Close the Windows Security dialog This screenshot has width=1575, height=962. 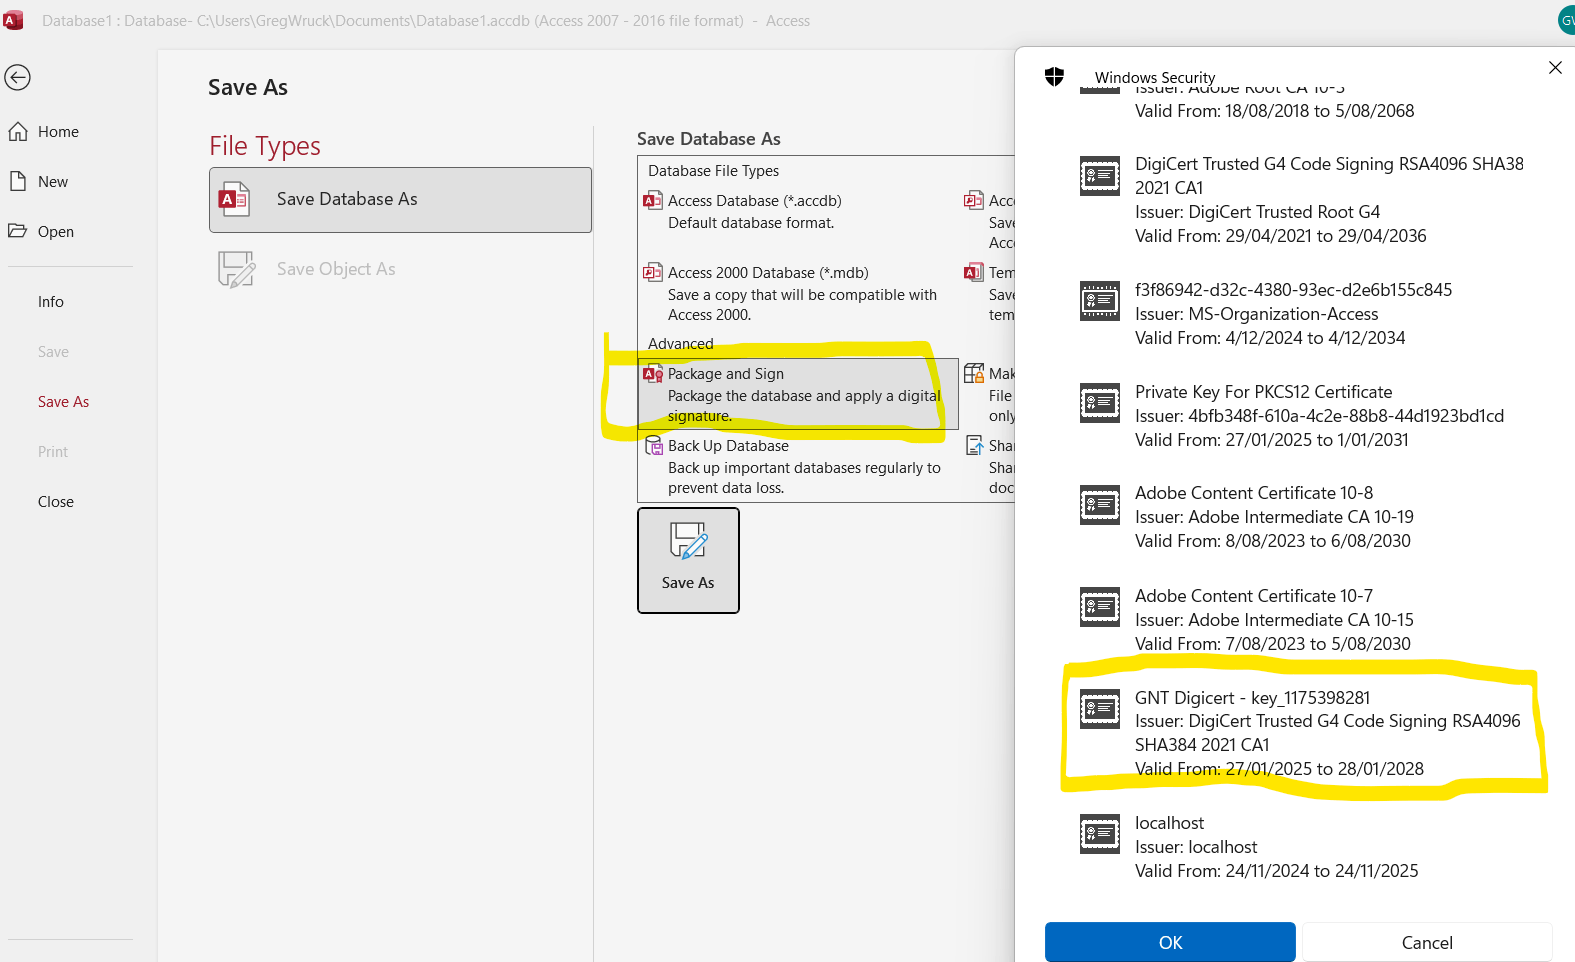pos(1555,68)
